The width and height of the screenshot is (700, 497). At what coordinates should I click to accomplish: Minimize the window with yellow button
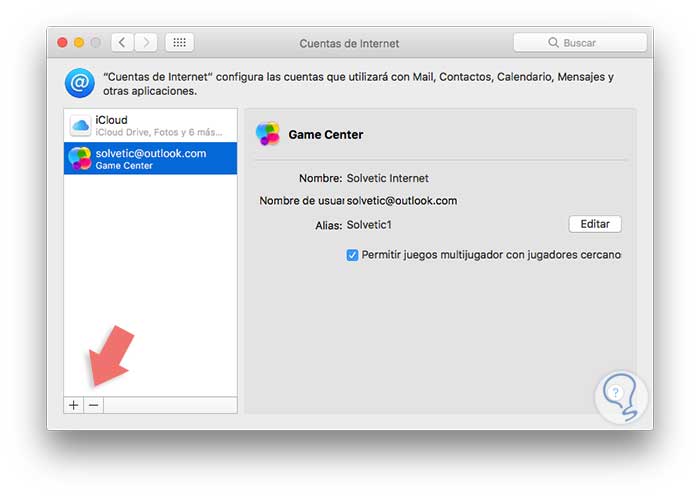[79, 43]
